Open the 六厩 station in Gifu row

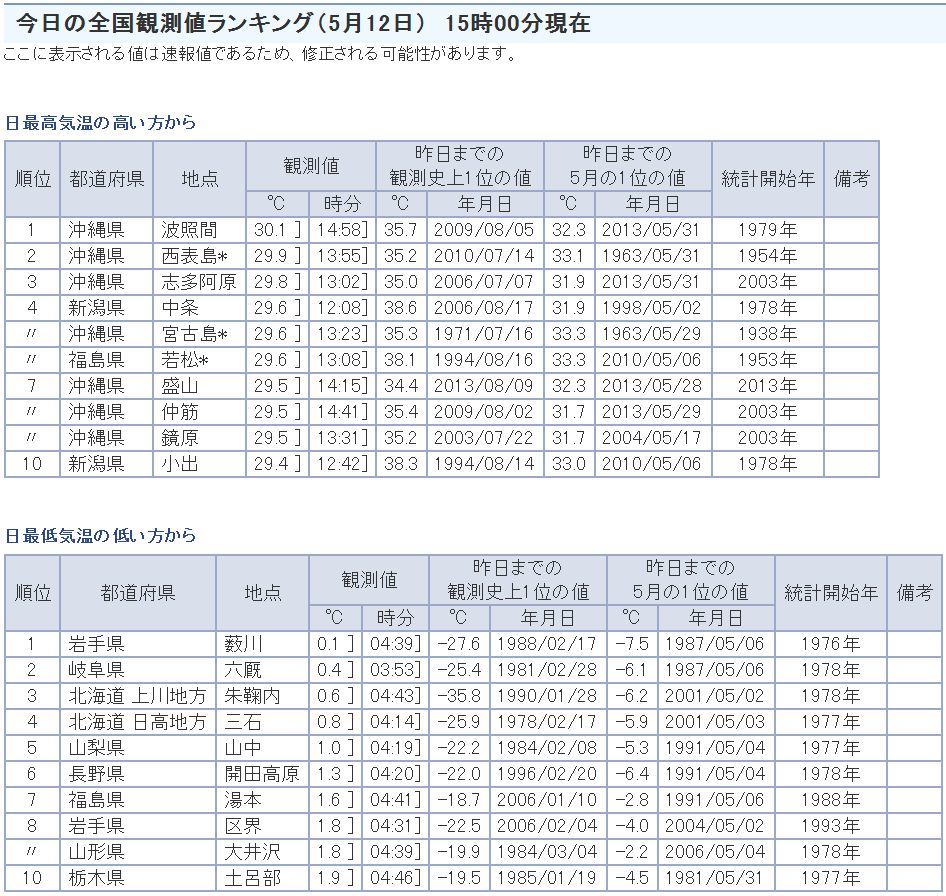click(244, 669)
